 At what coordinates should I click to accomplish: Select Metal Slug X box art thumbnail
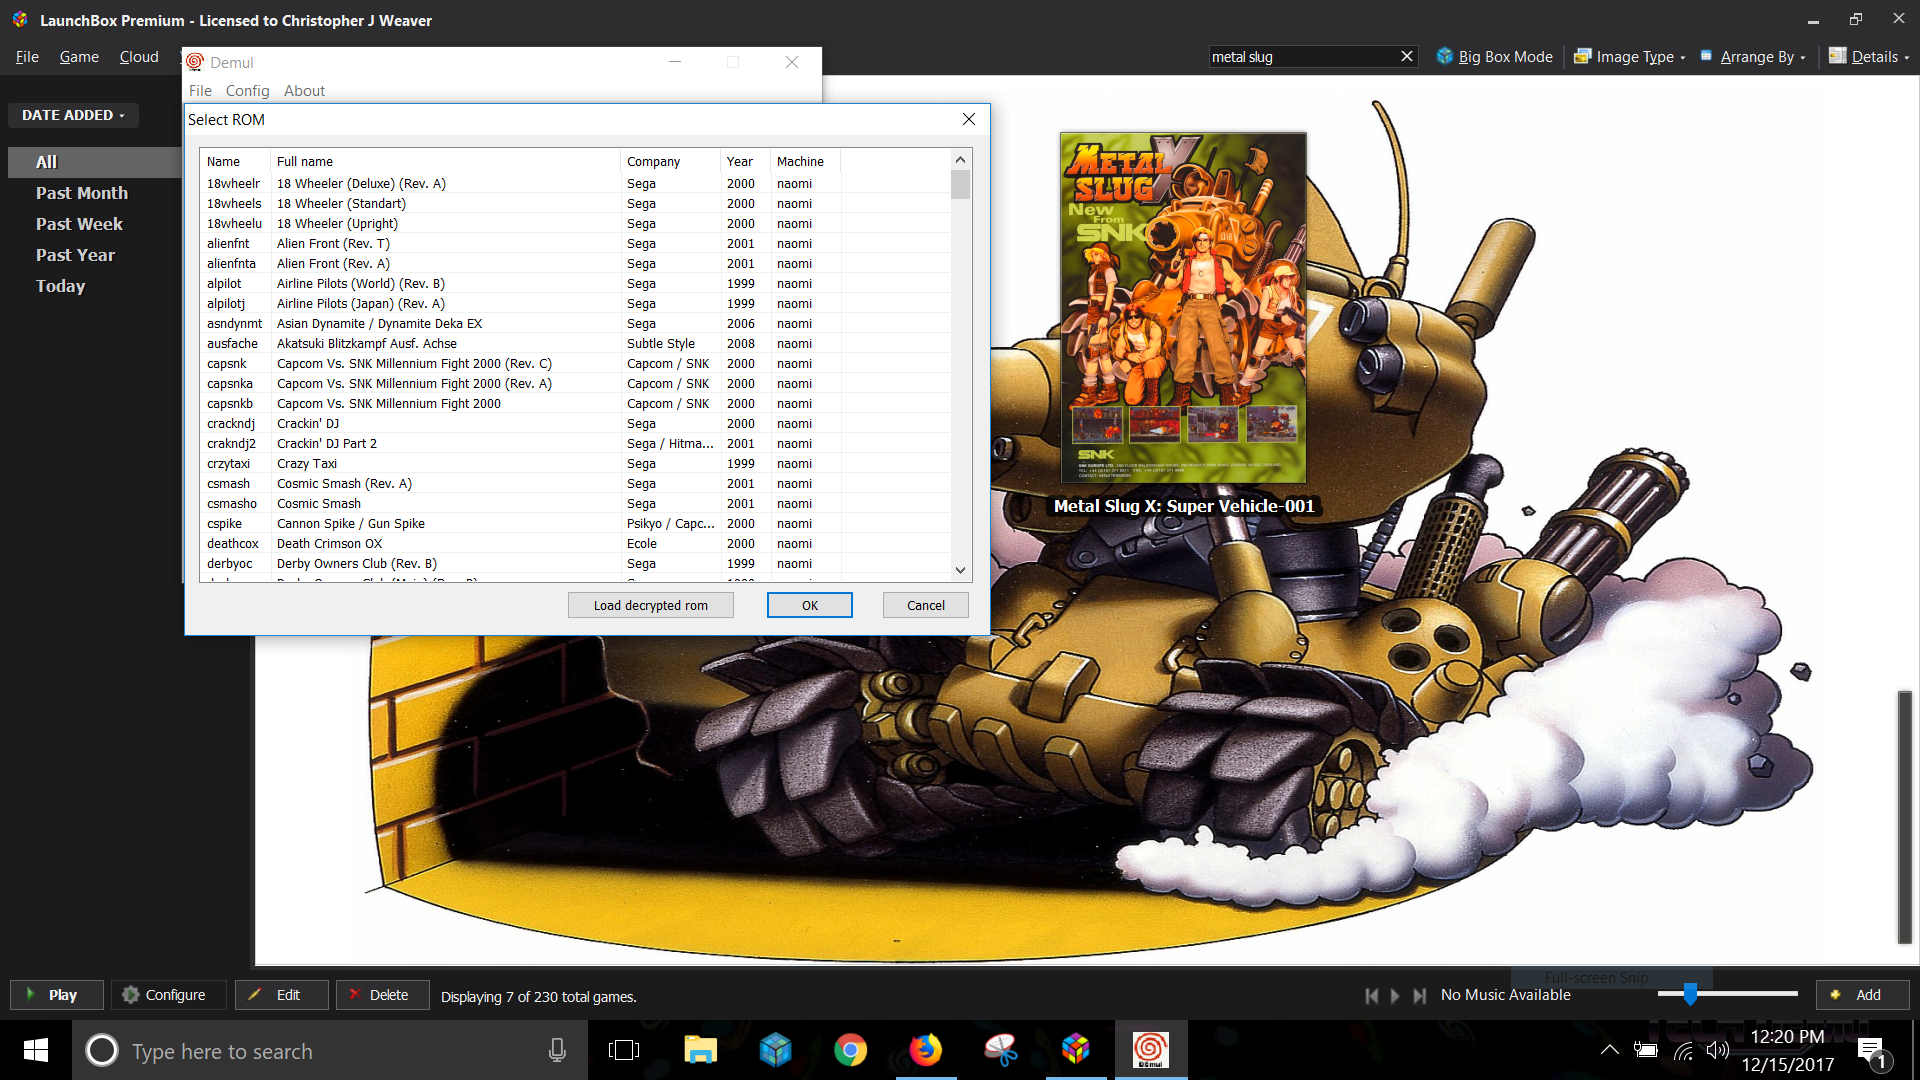(x=1183, y=308)
